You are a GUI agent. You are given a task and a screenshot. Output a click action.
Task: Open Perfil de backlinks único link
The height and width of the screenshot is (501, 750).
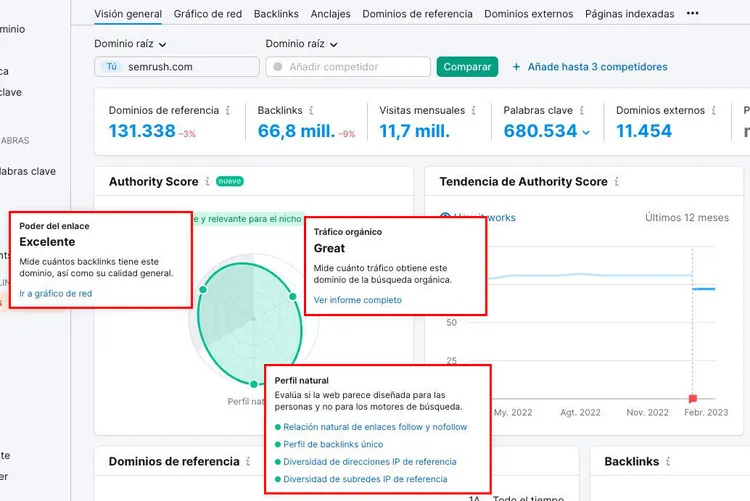[x=333, y=444]
